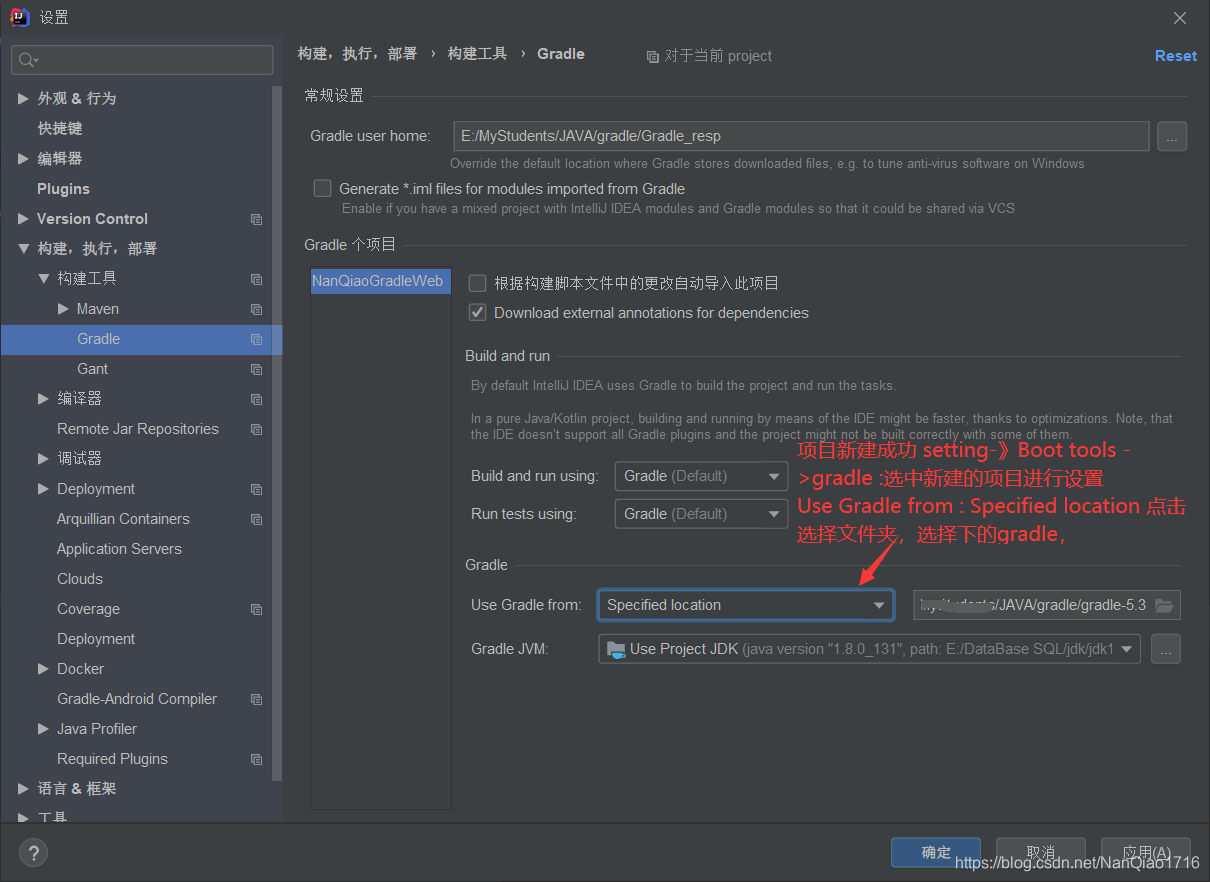Click project-level icon beside Maven

(x=257, y=309)
